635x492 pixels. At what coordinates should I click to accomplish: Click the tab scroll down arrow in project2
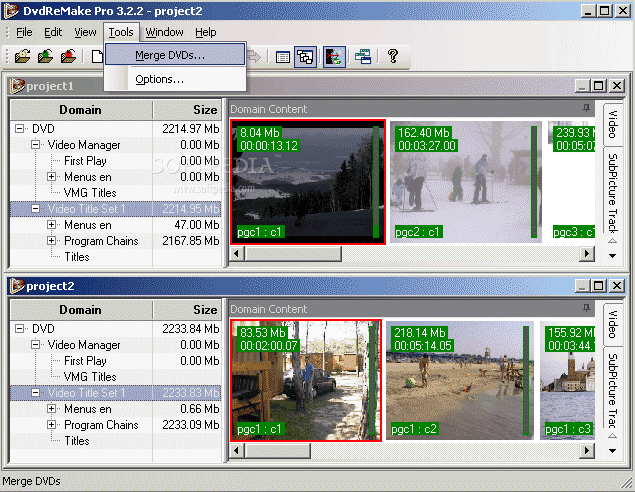pyautogui.click(x=613, y=451)
